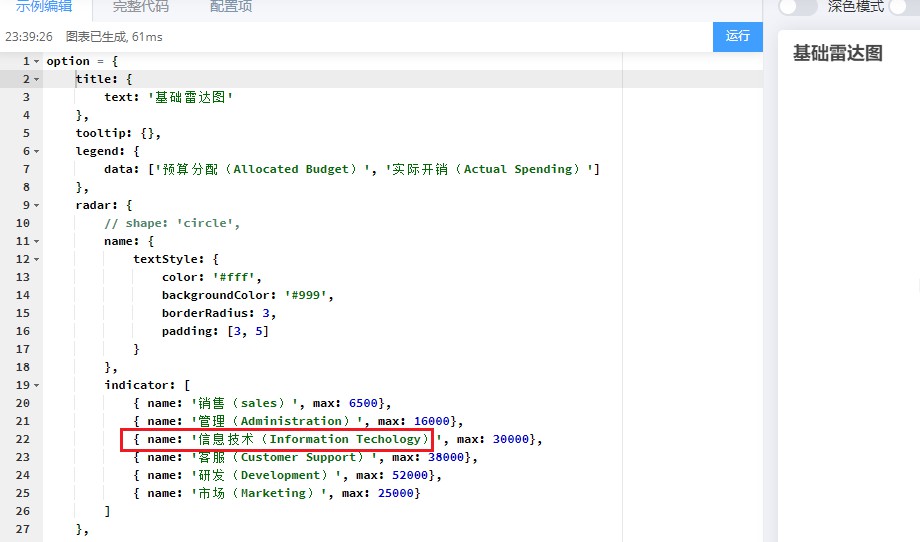Click the commented shape: 'circle' line
The width and height of the screenshot is (920, 542).
[x=172, y=223]
